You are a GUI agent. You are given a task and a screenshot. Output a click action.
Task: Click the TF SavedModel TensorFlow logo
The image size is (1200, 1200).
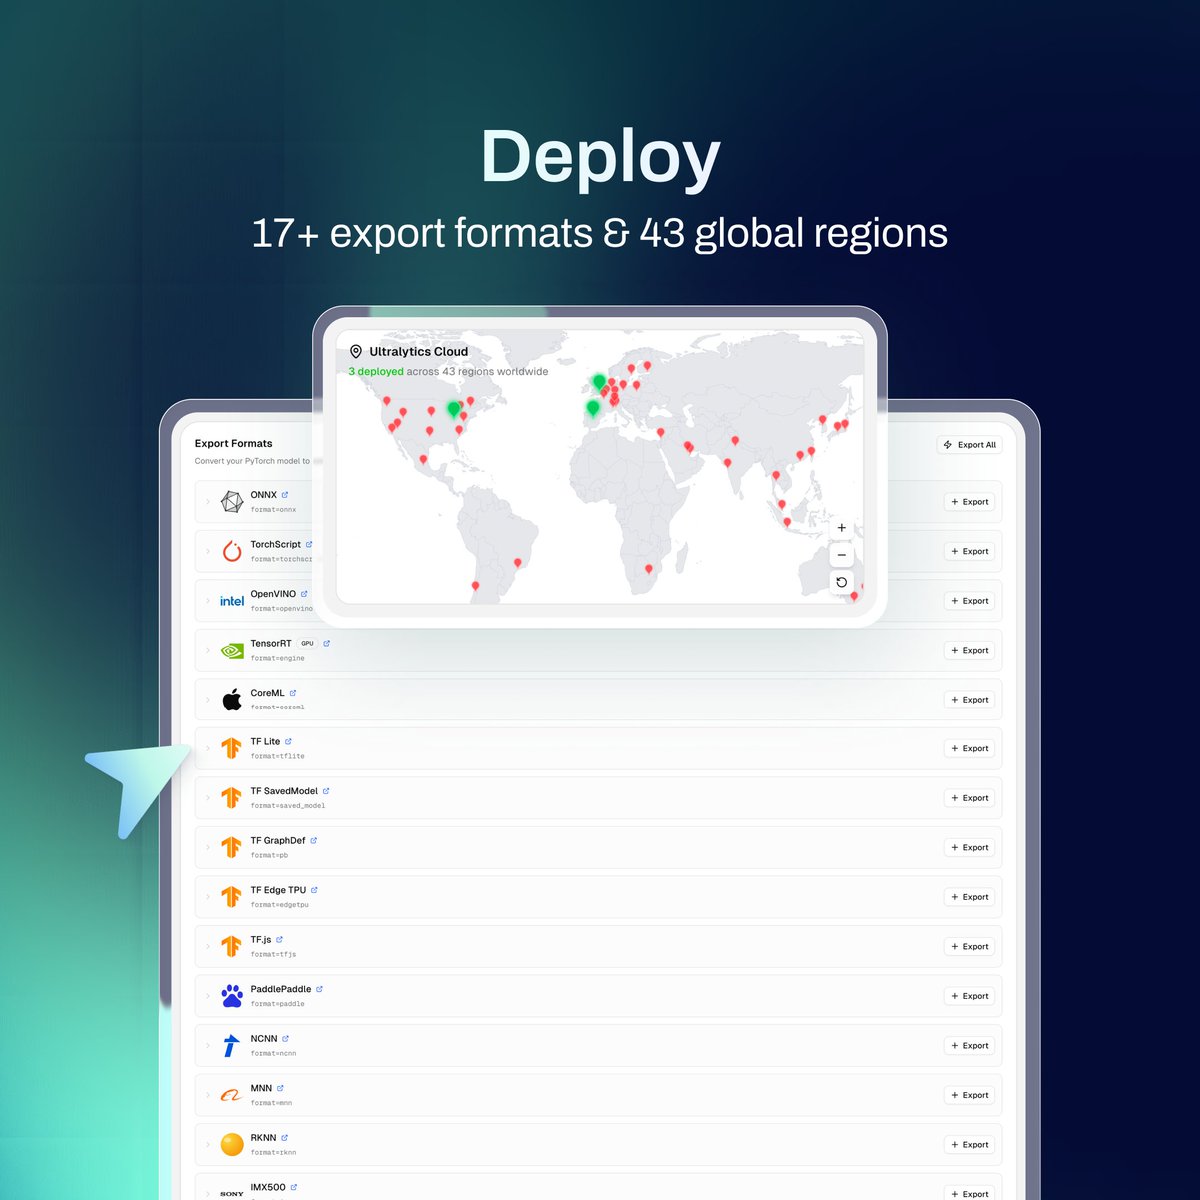232,798
